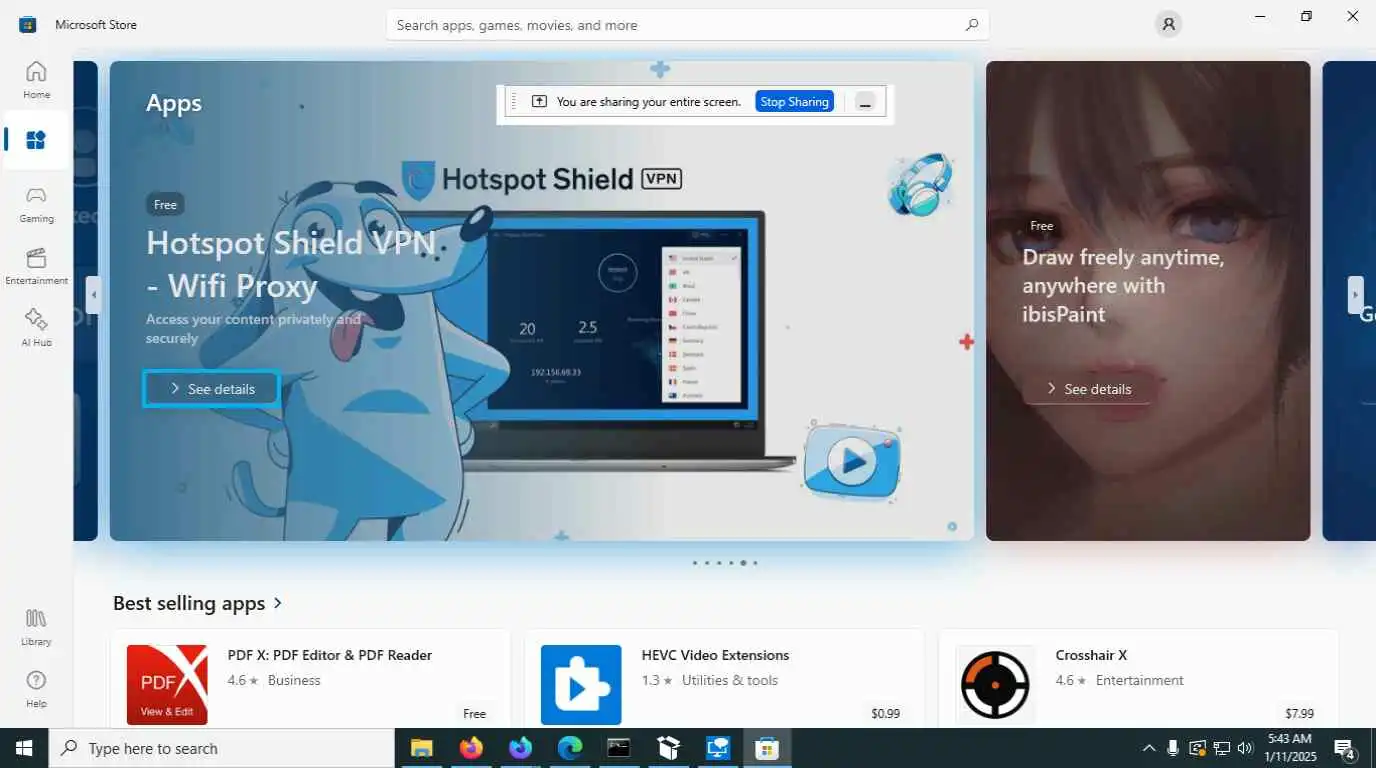Jump to first carousel page dot

[x=695, y=563]
